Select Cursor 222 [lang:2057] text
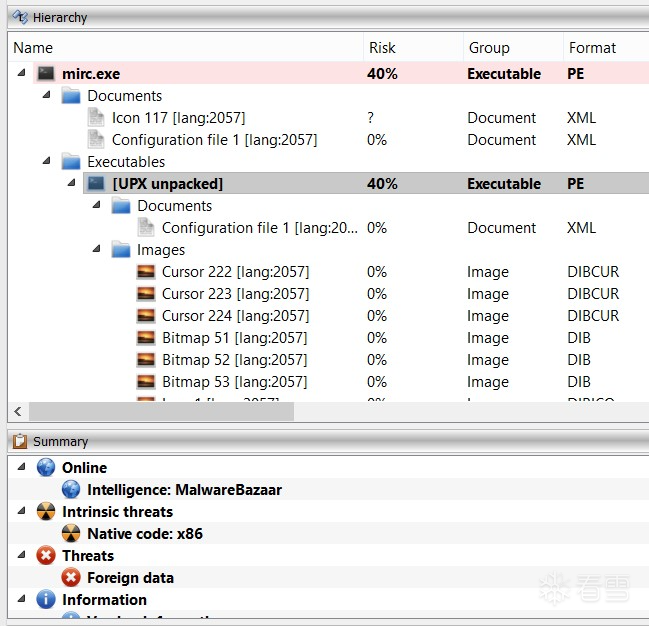The width and height of the screenshot is (649, 626). [236, 272]
